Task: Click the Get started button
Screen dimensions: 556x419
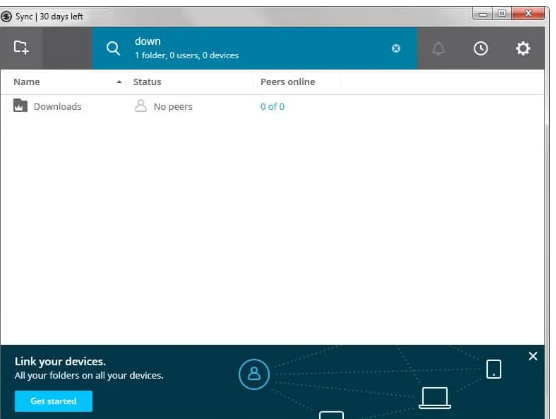Action: click(54, 401)
